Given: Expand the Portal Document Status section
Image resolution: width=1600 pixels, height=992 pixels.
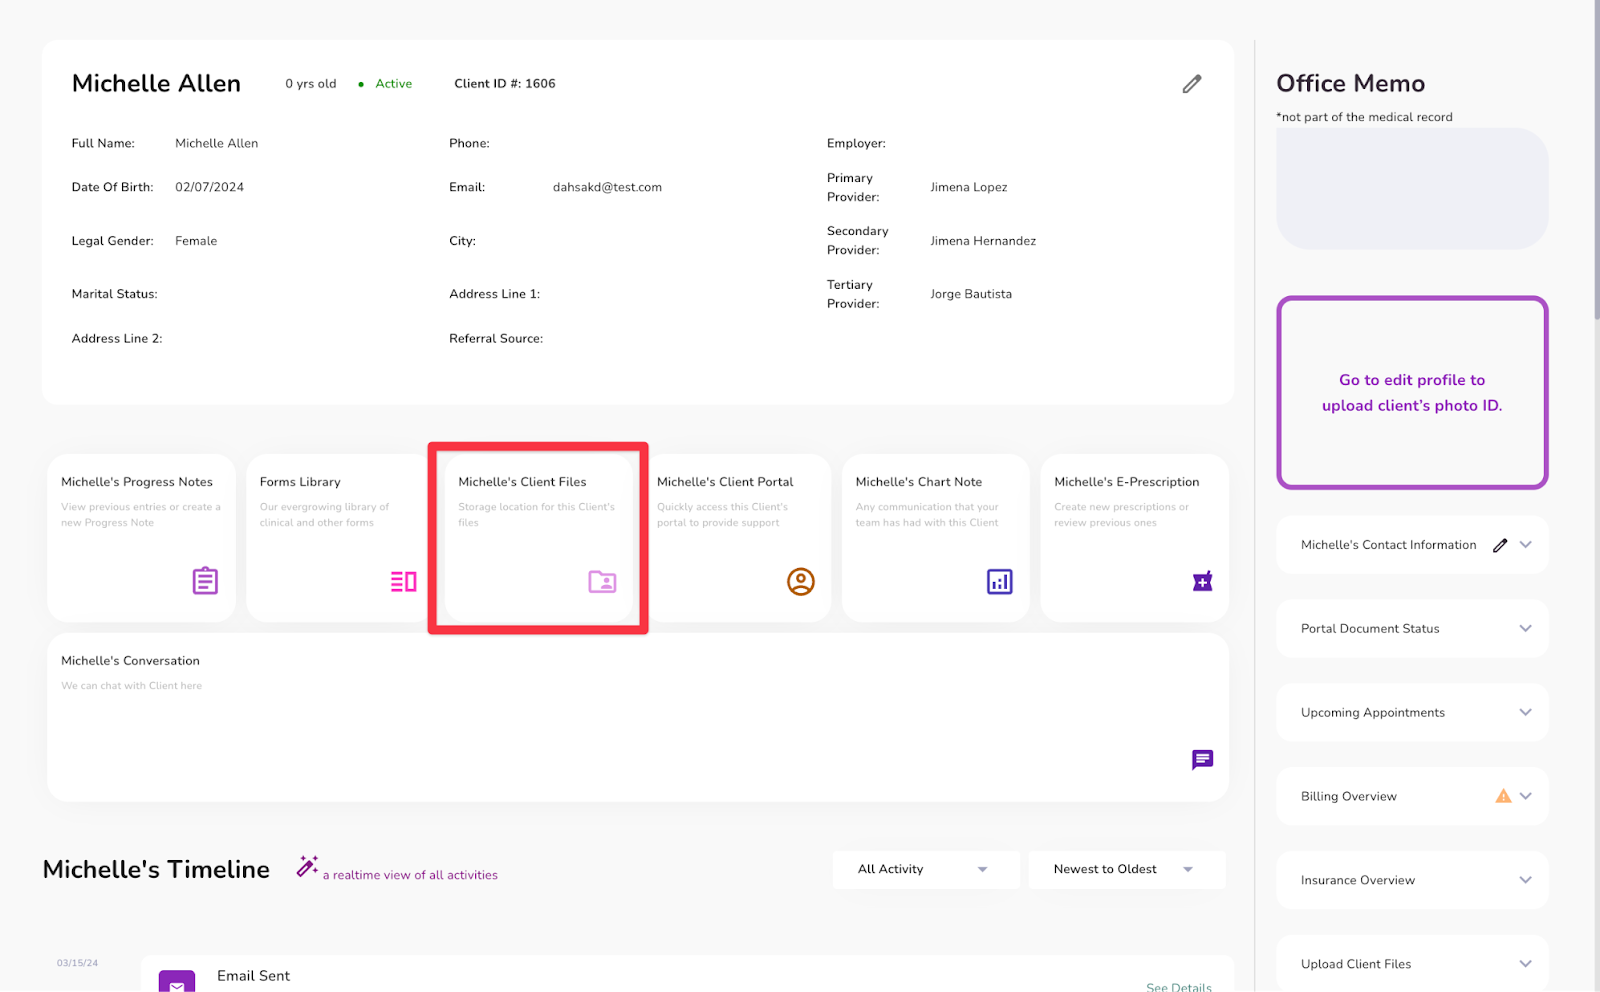Looking at the screenshot, I should pos(1411,628).
